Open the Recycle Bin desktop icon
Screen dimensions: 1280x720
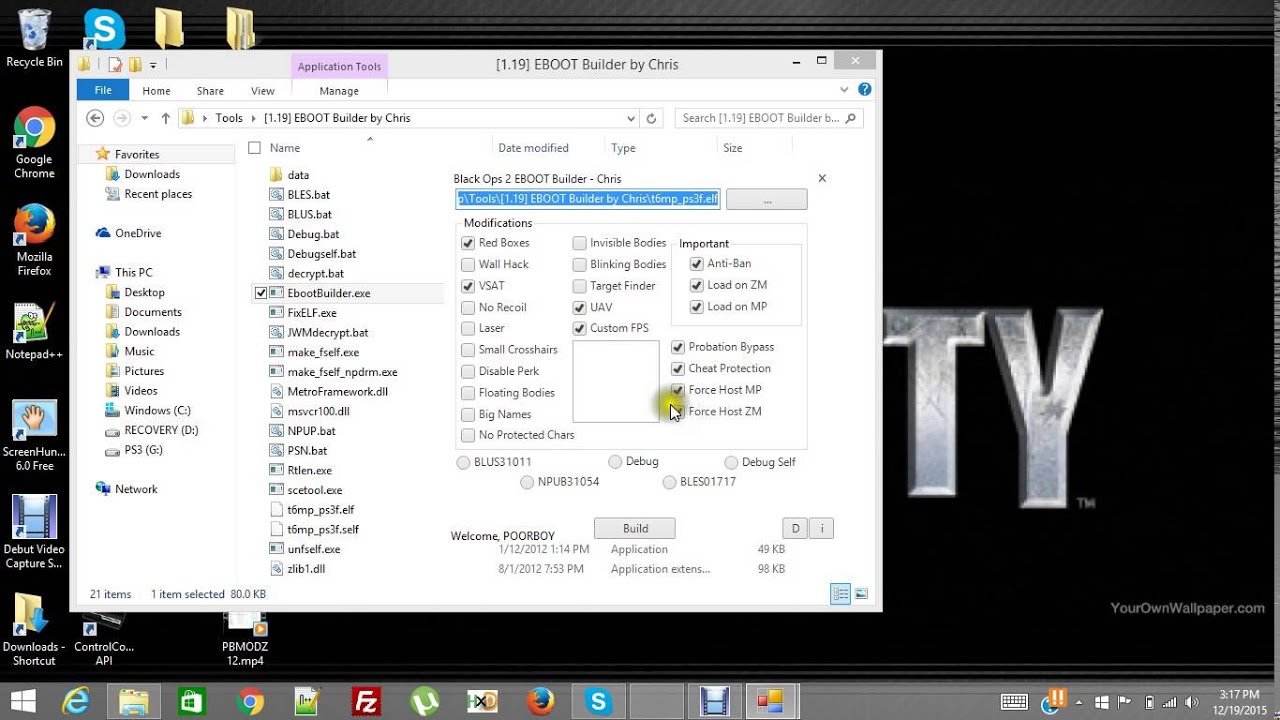pos(34,38)
